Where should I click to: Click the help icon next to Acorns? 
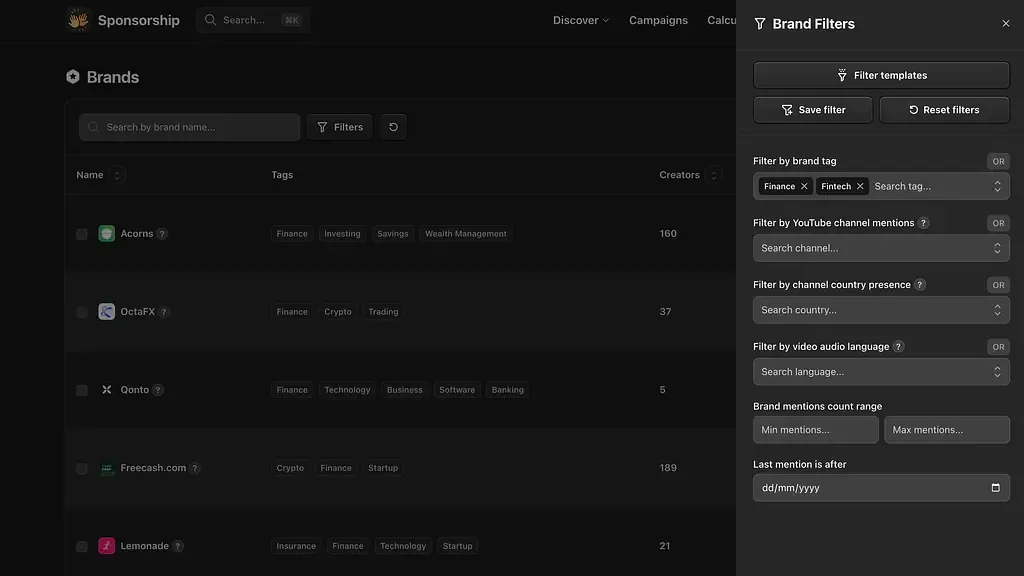[162, 234]
